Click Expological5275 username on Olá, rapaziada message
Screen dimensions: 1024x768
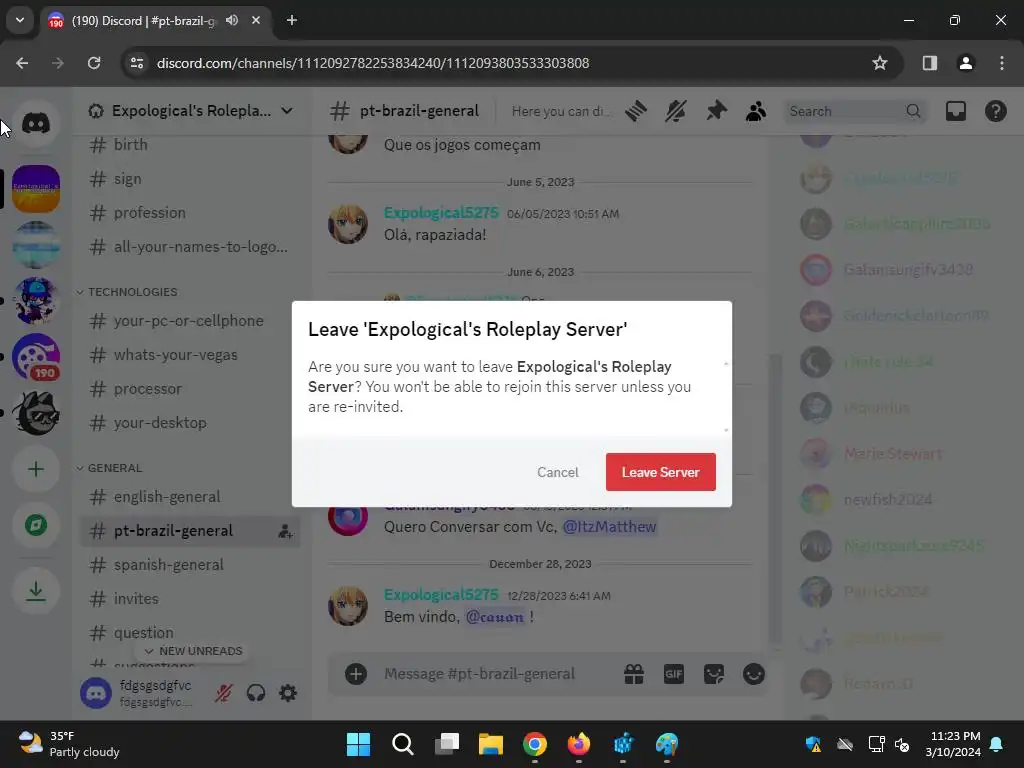(x=441, y=213)
